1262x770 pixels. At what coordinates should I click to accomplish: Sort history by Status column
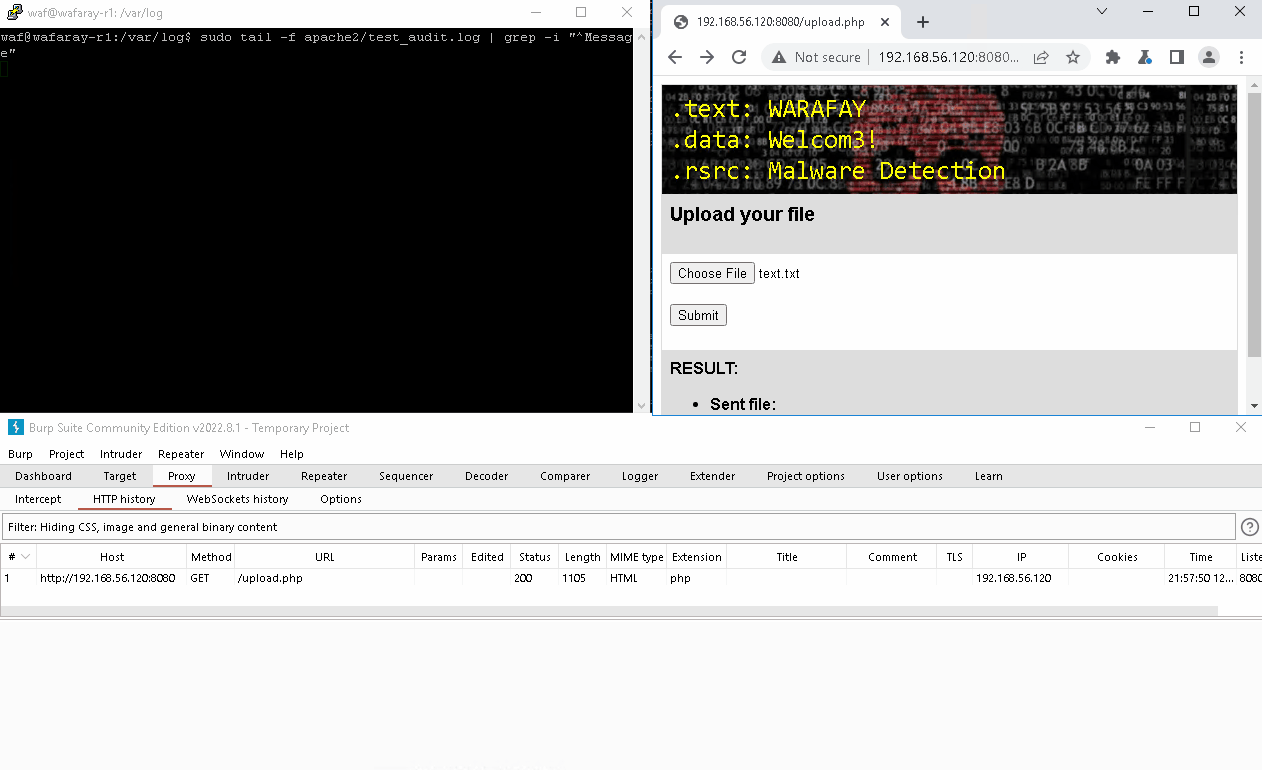(x=535, y=557)
